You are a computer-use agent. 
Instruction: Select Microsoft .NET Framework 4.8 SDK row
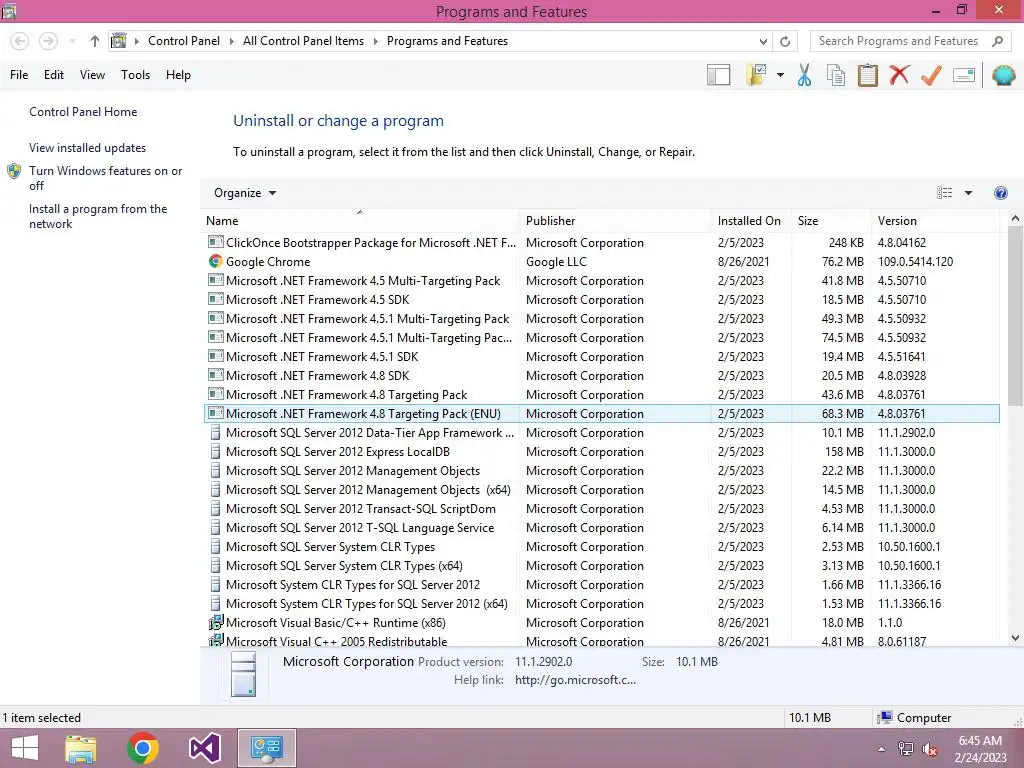[x=601, y=376]
